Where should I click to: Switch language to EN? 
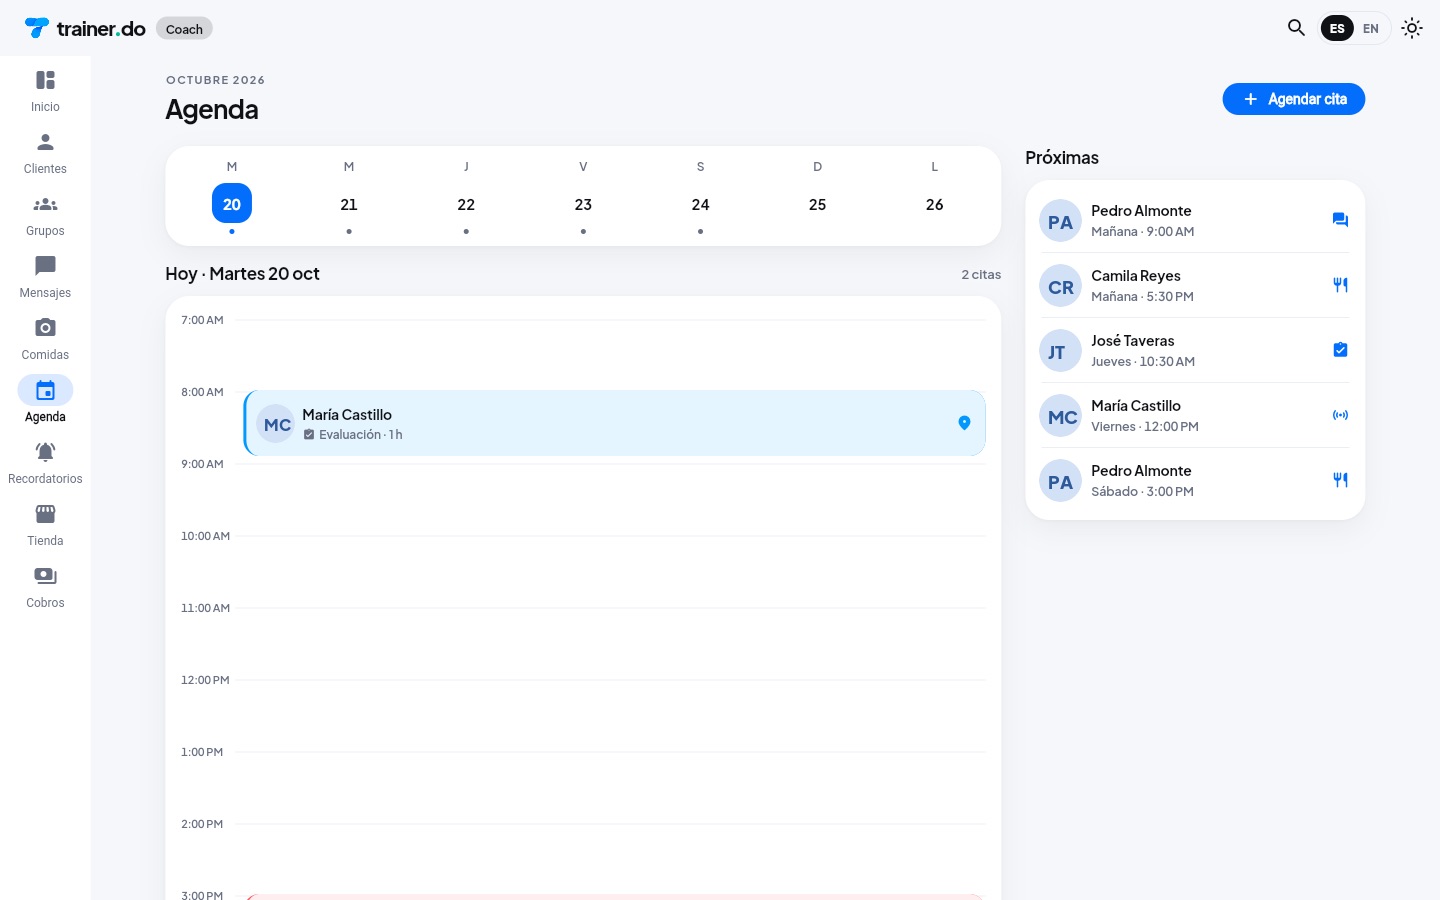tap(1371, 28)
